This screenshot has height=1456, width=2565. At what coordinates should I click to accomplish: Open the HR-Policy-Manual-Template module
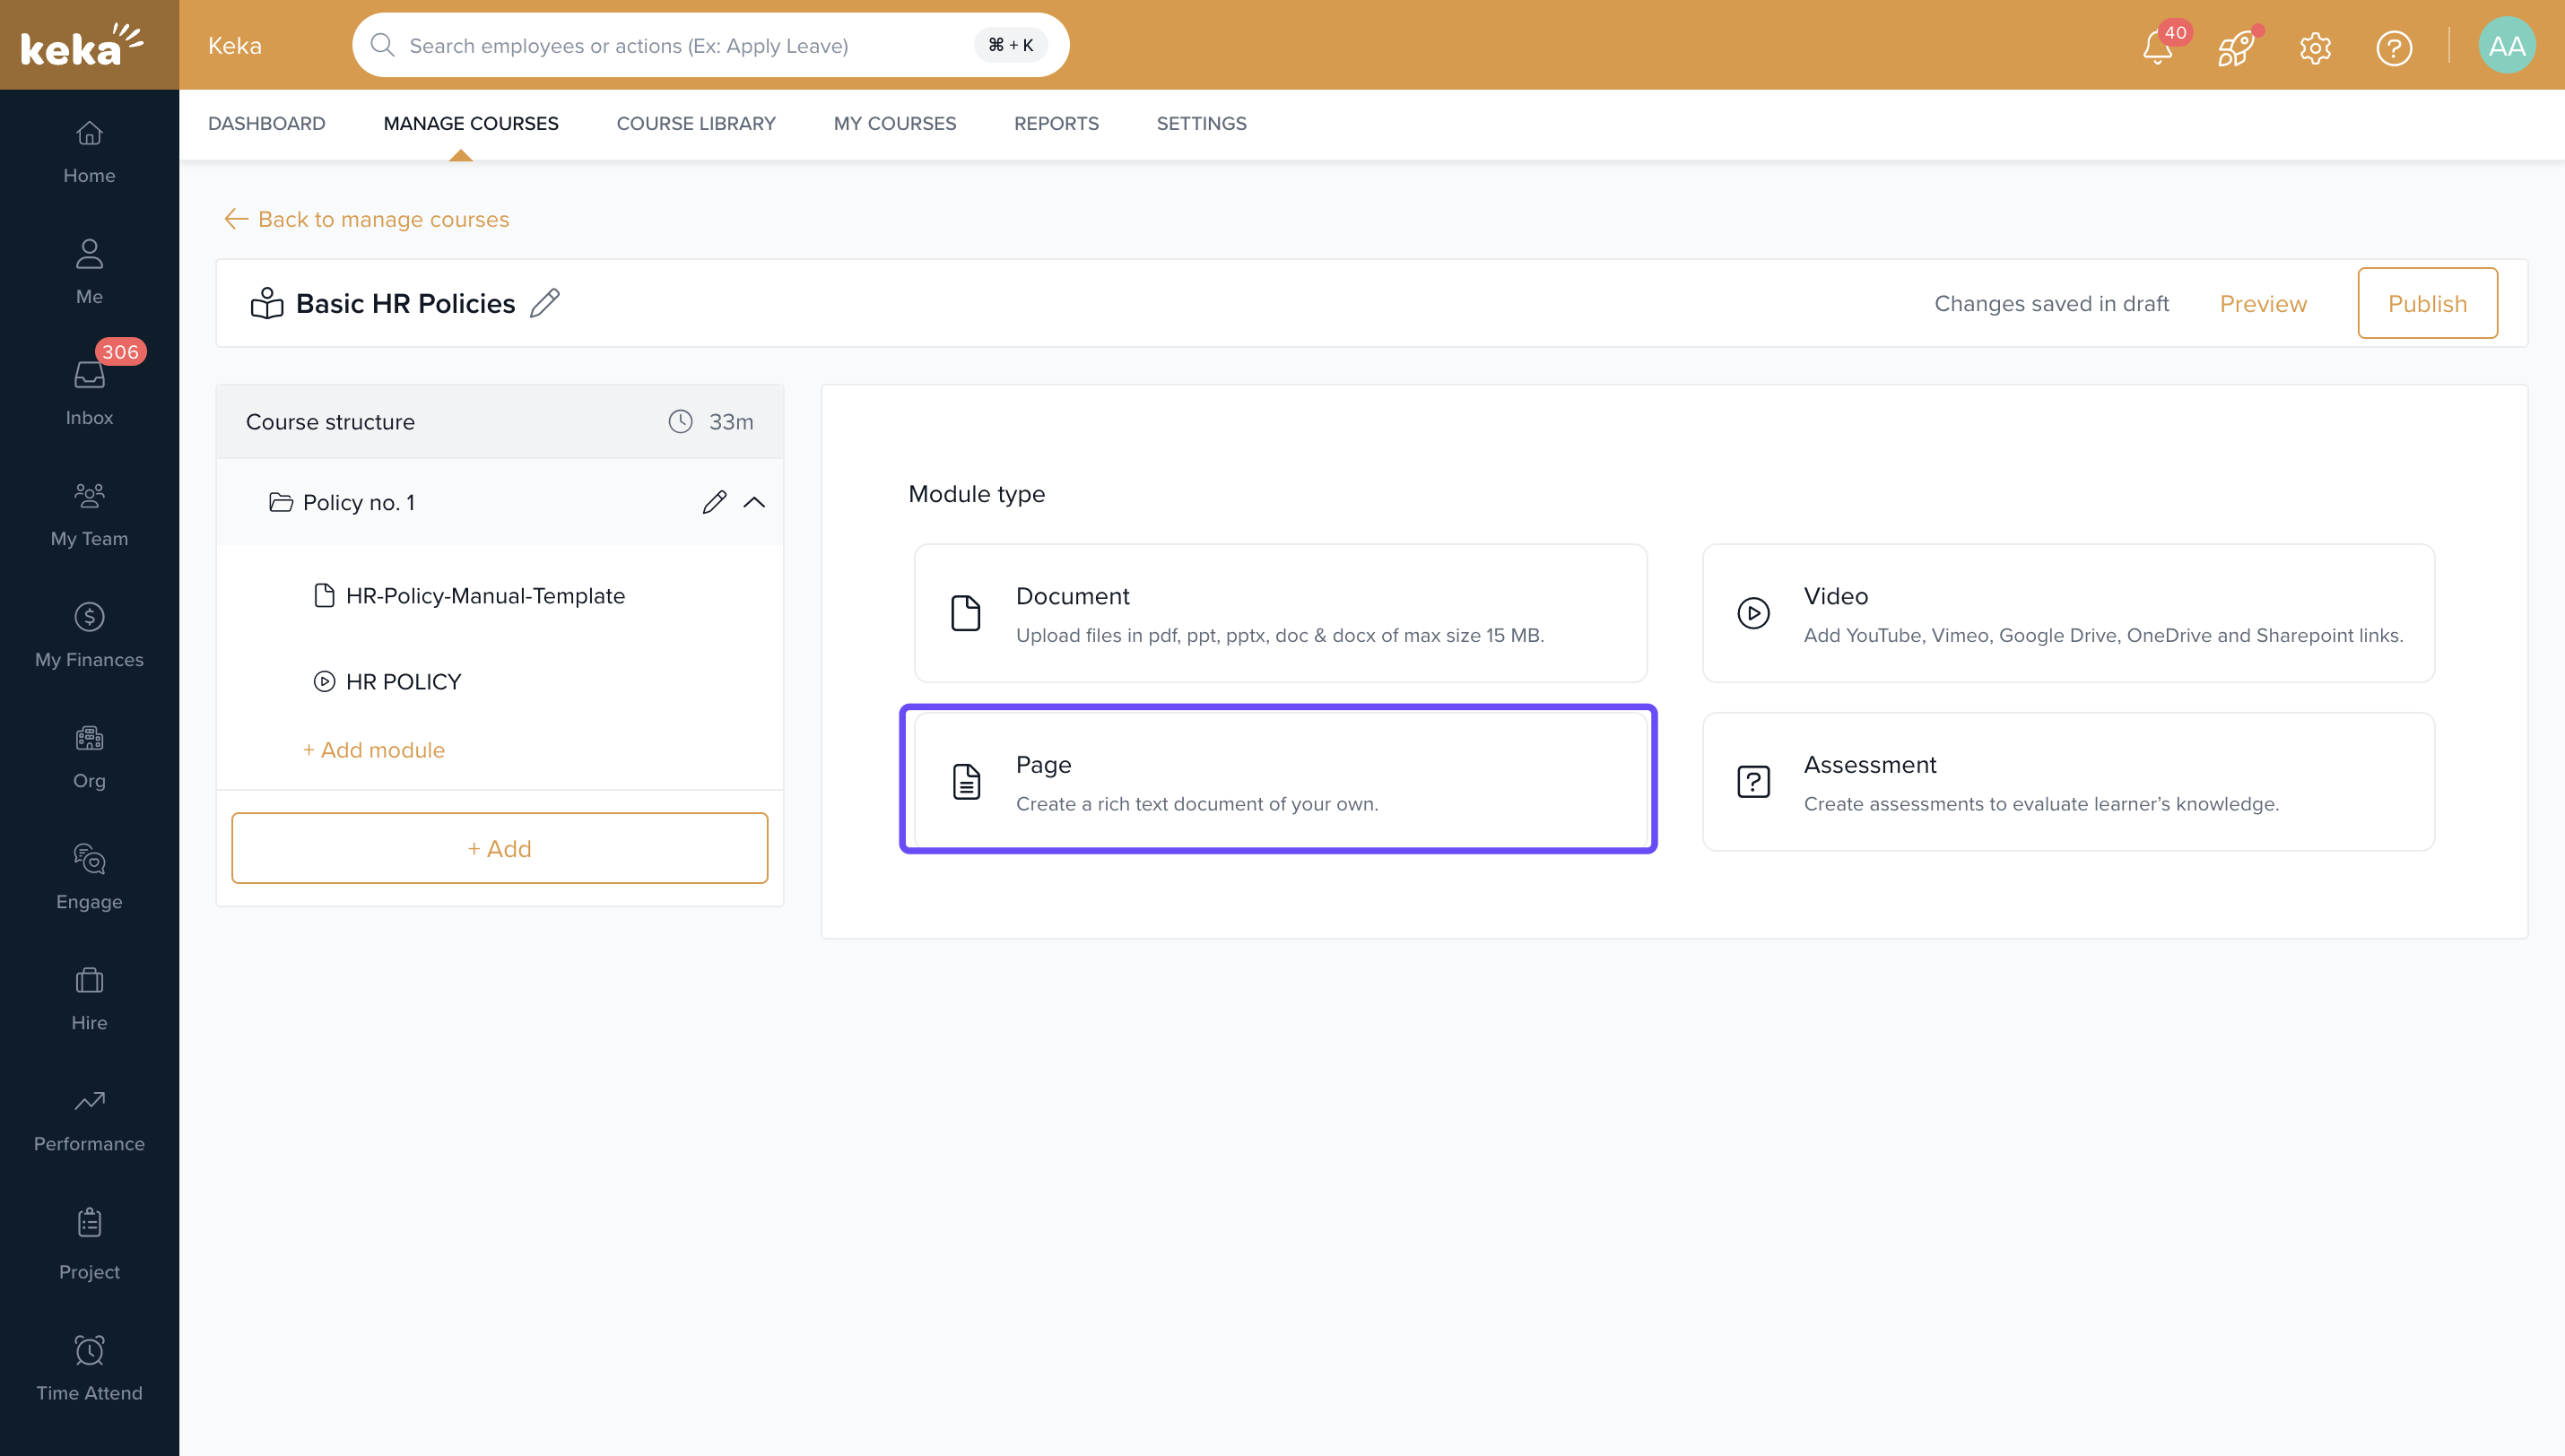[x=484, y=596]
